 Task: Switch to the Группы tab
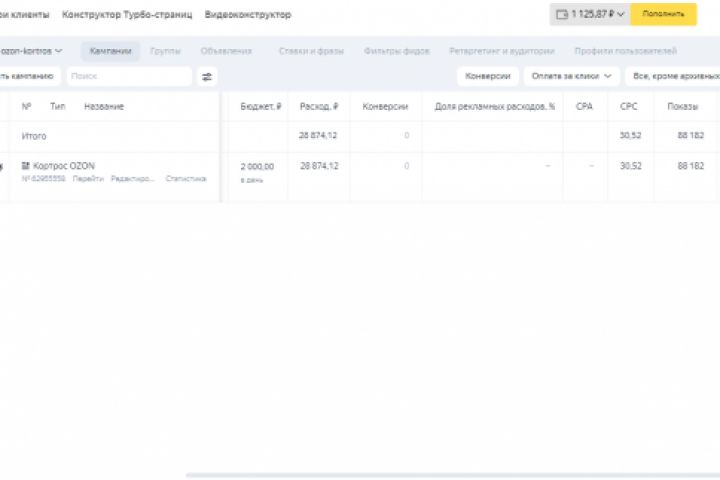165,51
